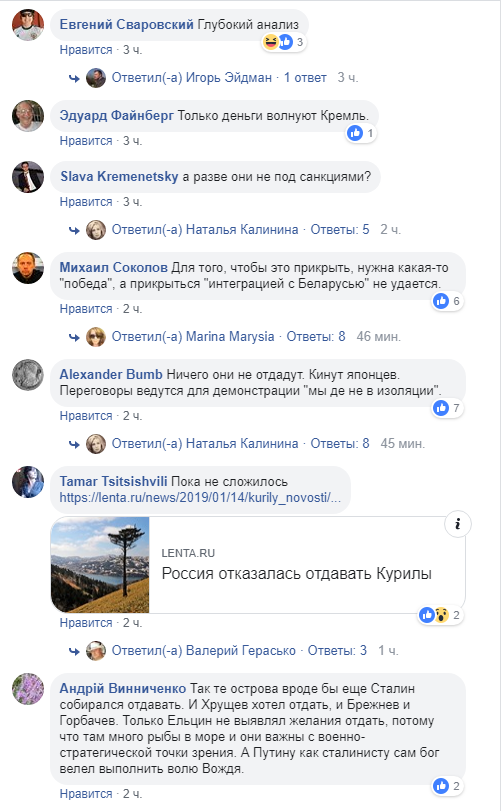Open Slava Kremenetsky's profile name link
Viewport: 501px width, 811px height.
click(x=119, y=176)
